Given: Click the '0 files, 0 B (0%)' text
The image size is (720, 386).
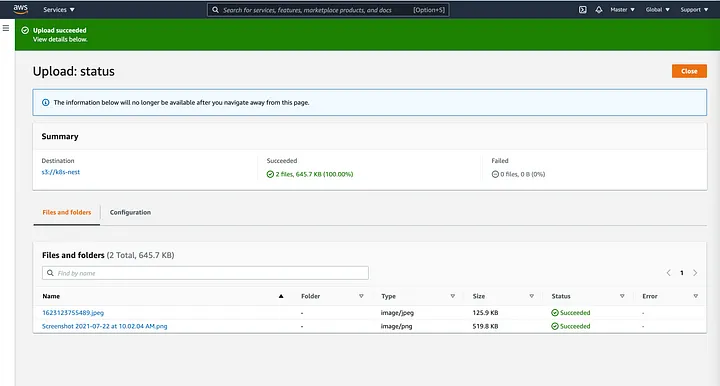Looking at the screenshot, I should 523,174.
